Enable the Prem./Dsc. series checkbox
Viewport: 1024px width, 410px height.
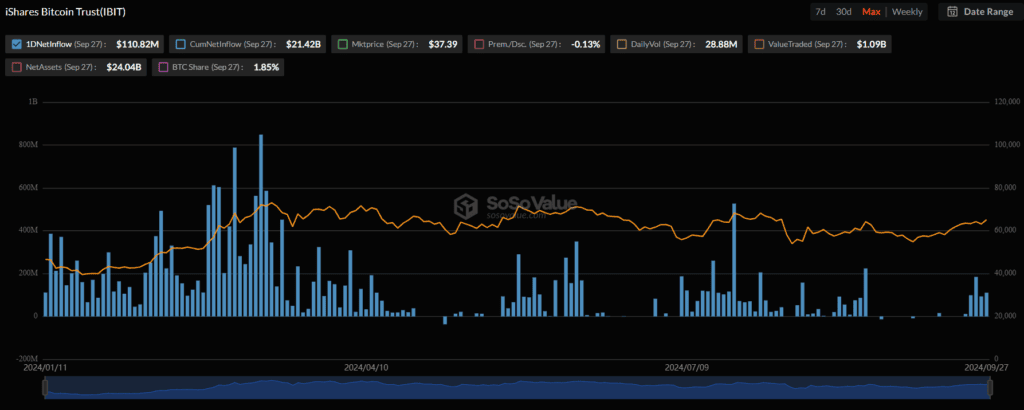(479, 44)
